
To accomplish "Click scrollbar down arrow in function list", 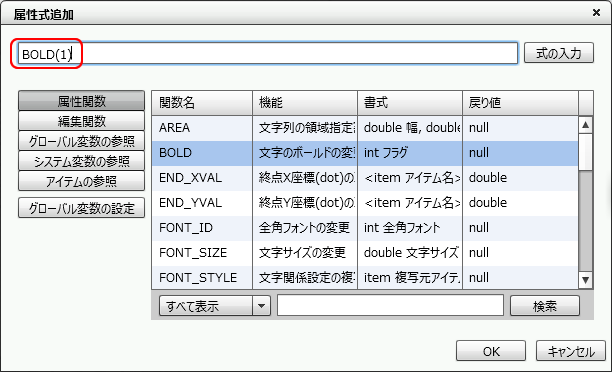I will pyautogui.click(x=585, y=280).
